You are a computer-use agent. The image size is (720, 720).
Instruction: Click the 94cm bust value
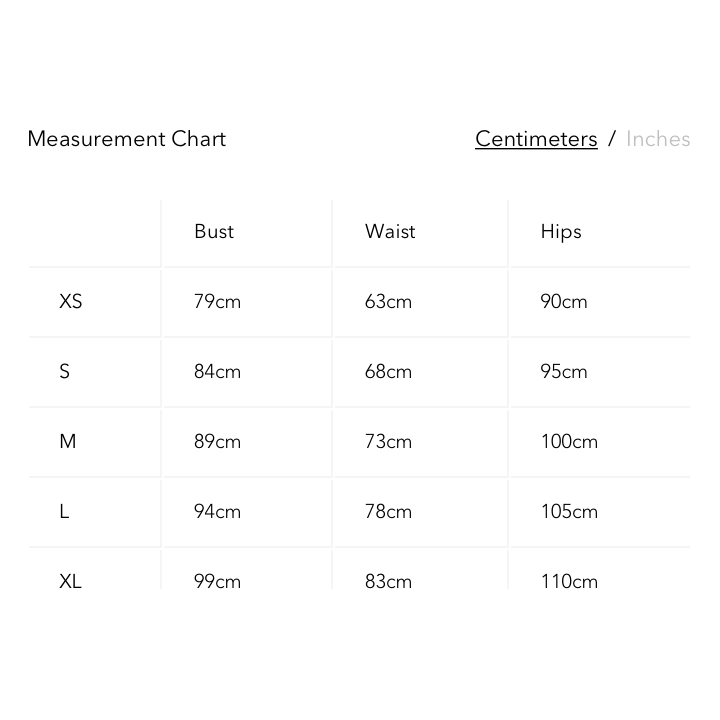coord(217,511)
